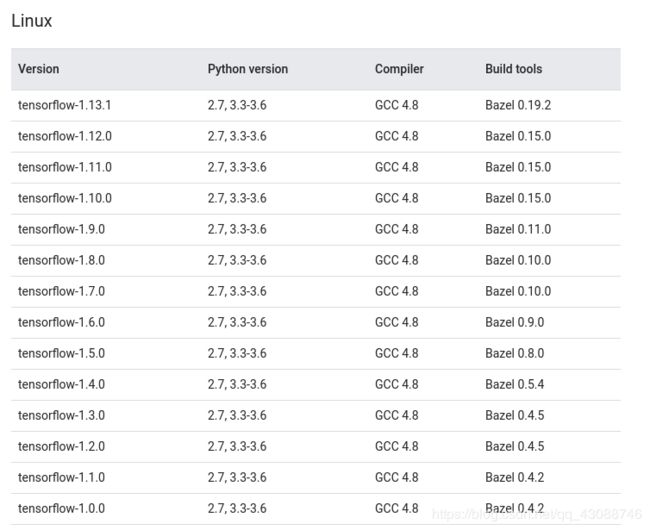
Task: Click the Linux section heading
Action: (32, 21)
